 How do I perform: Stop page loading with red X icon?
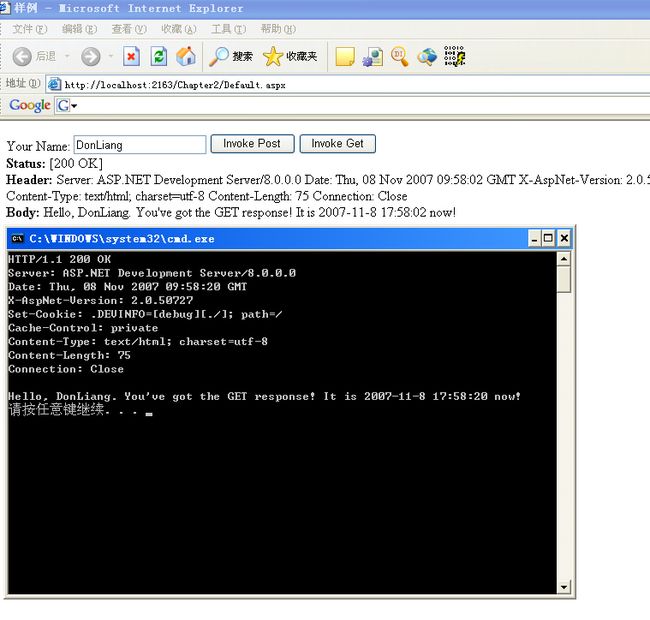pyautogui.click(x=131, y=56)
